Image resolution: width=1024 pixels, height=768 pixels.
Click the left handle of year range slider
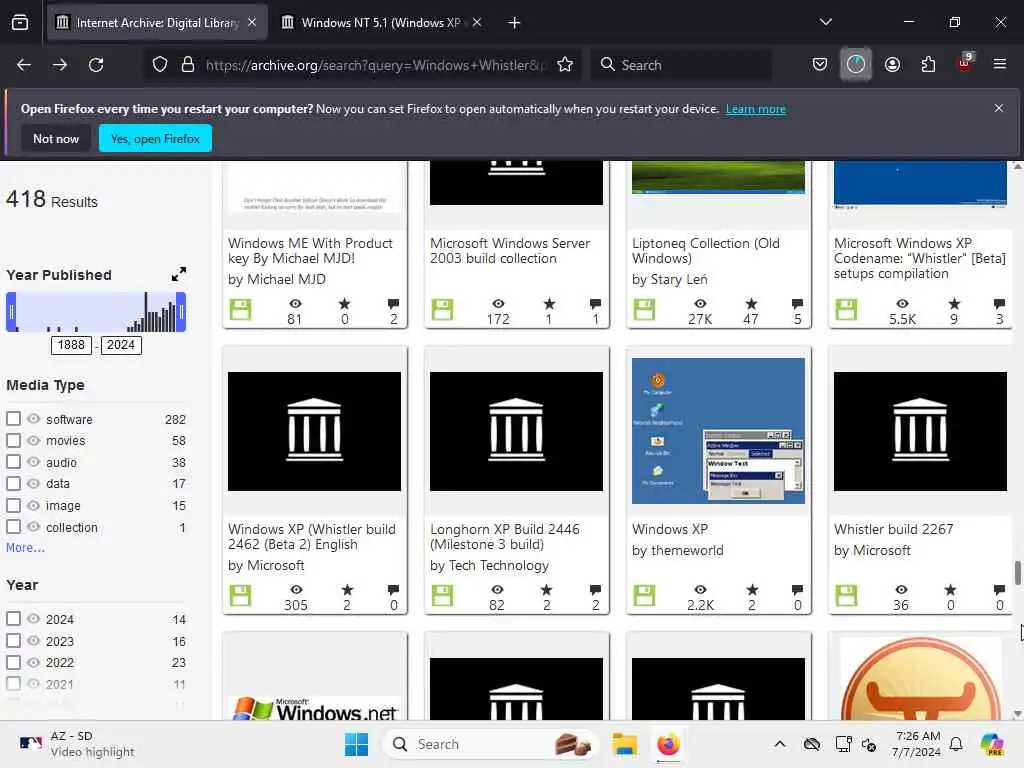click(x=11, y=312)
